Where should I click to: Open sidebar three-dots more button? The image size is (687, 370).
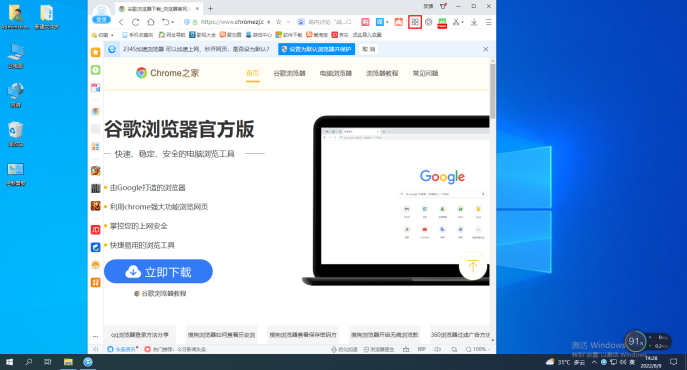(x=96, y=337)
